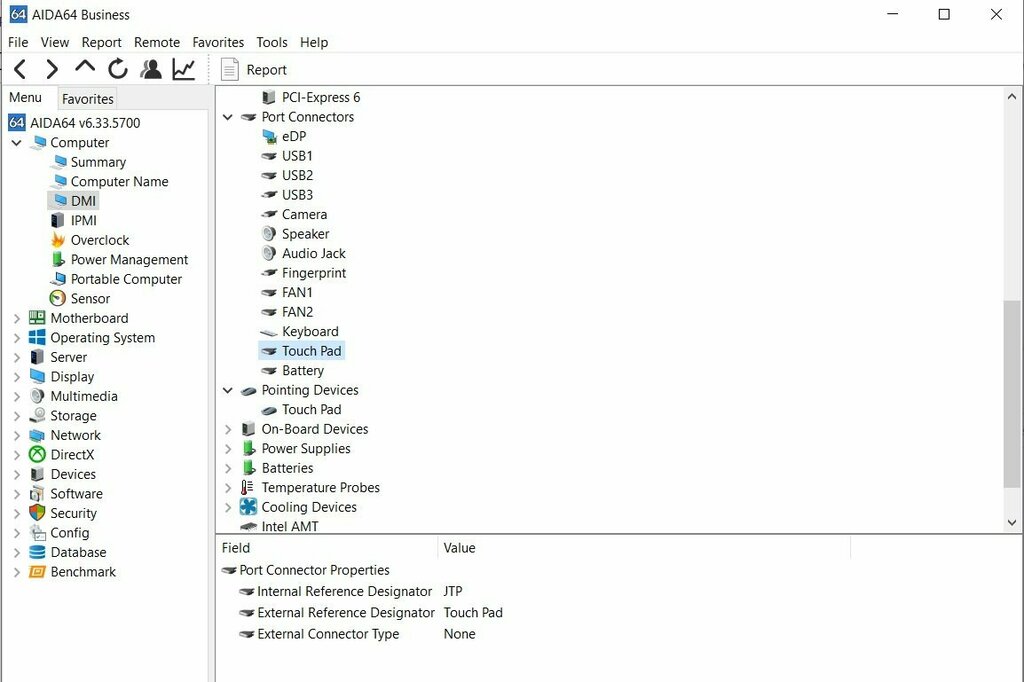Collapse the Computer tree node
1024x682 pixels.
[x=16, y=143]
